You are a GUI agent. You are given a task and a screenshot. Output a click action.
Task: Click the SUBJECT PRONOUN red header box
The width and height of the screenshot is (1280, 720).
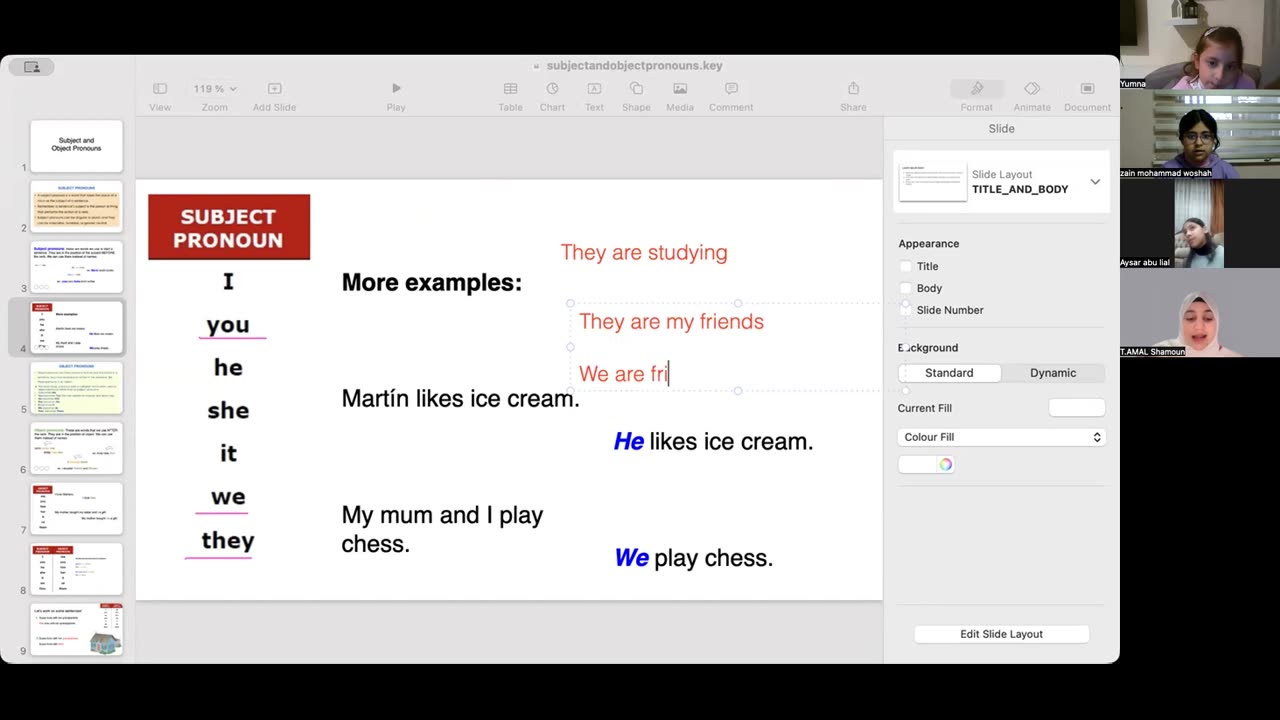[x=229, y=227]
